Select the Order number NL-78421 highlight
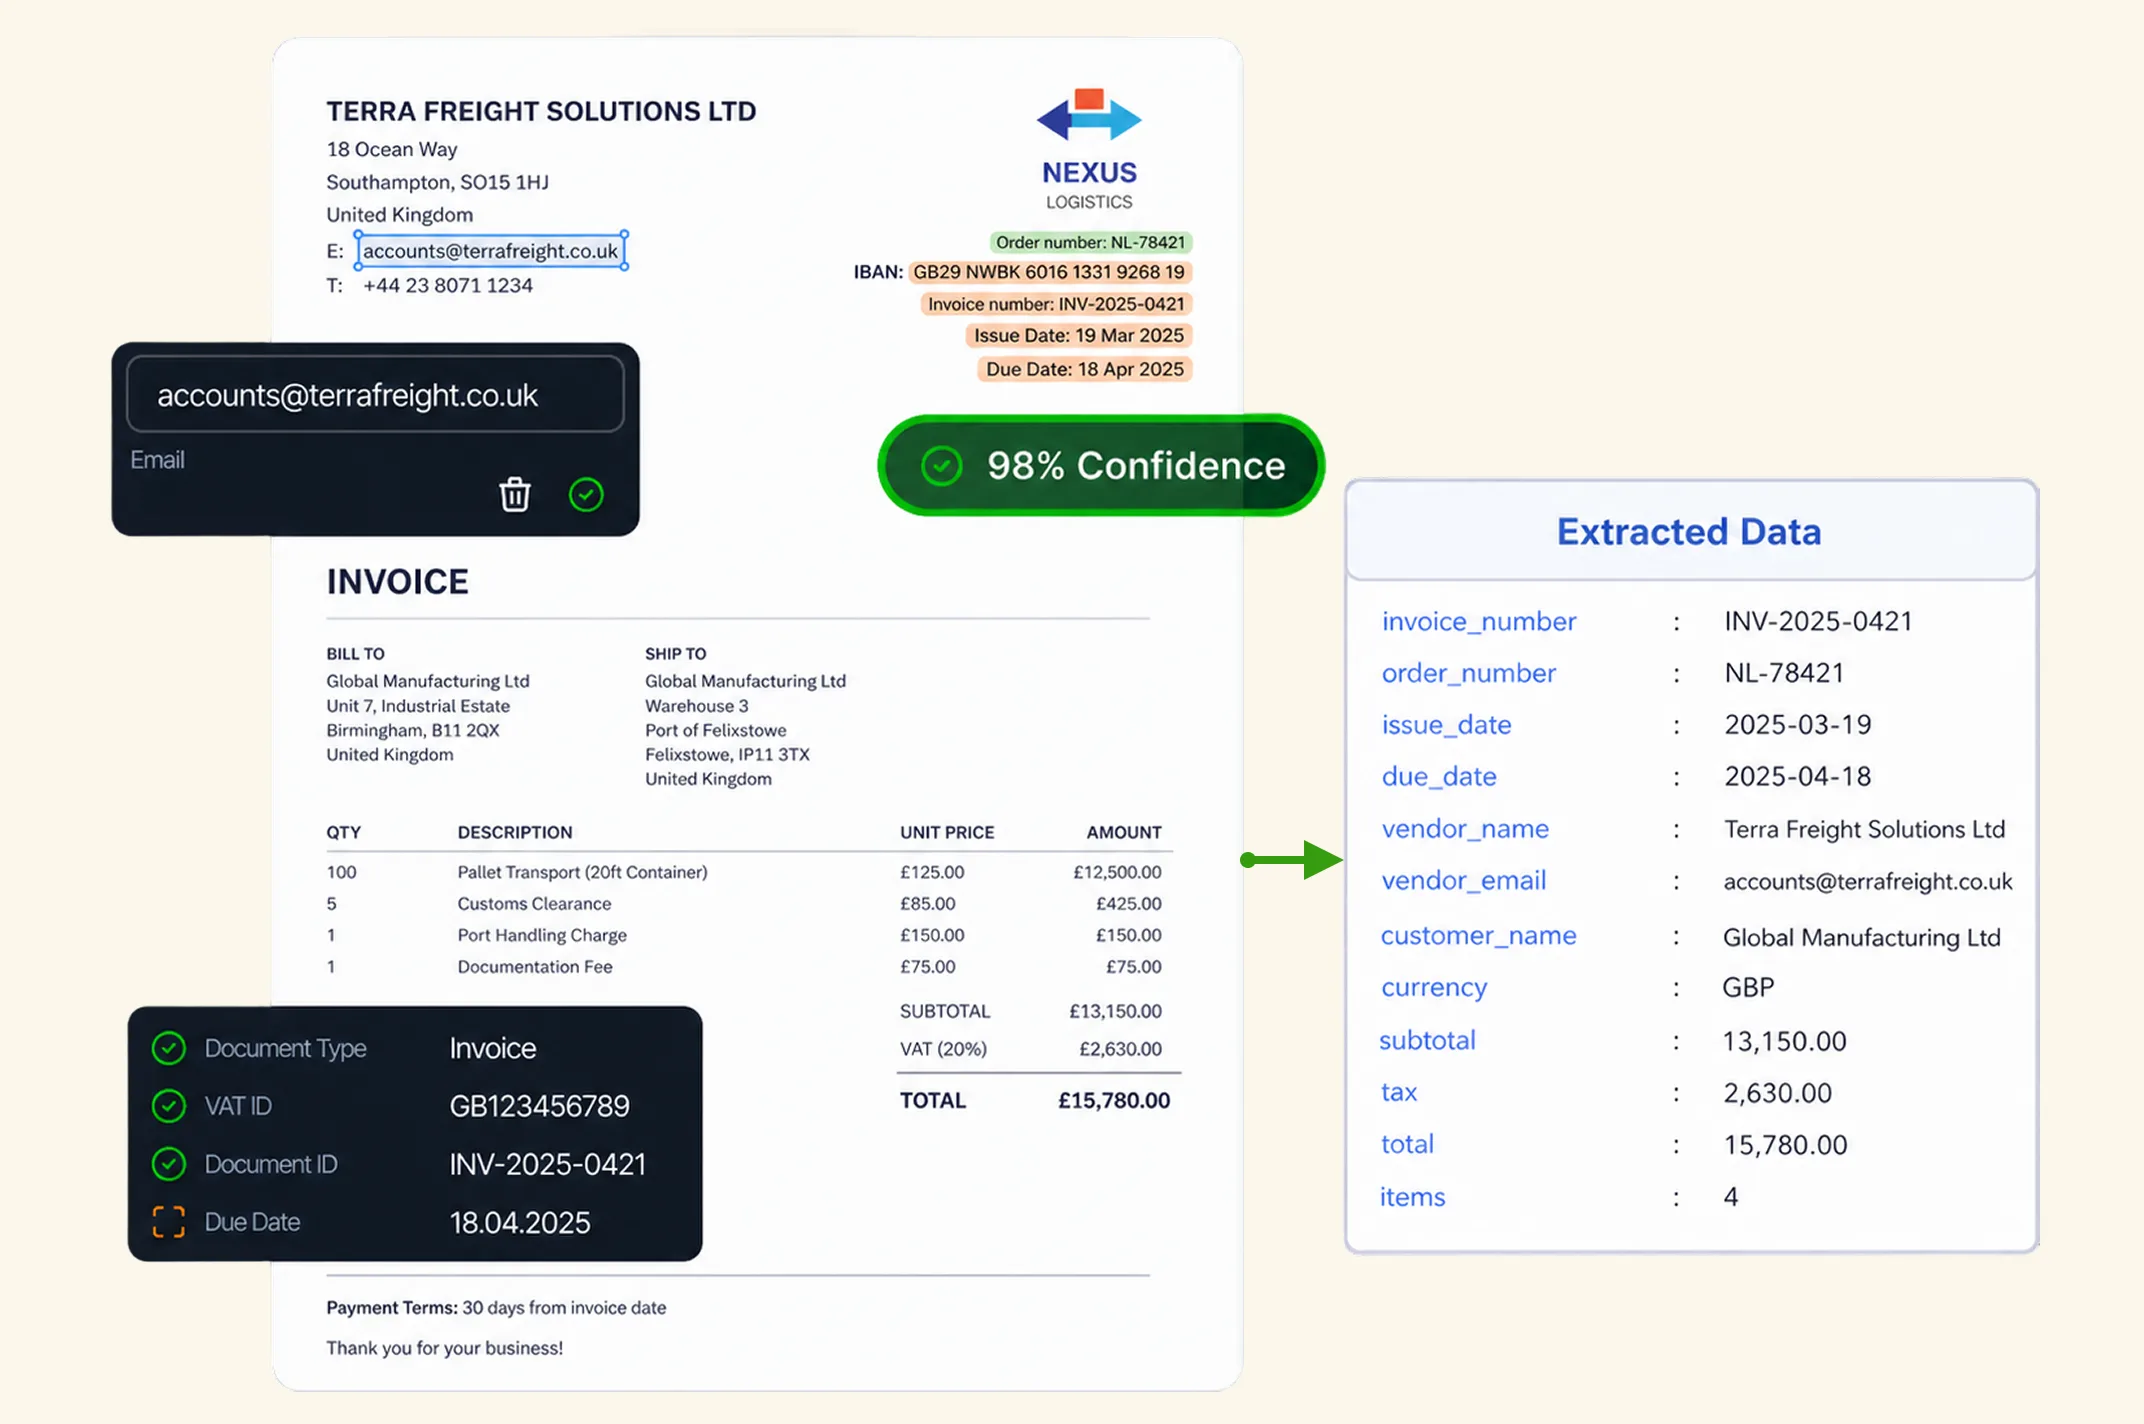The height and width of the screenshot is (1424, 2144). [x=1090, y=243]
